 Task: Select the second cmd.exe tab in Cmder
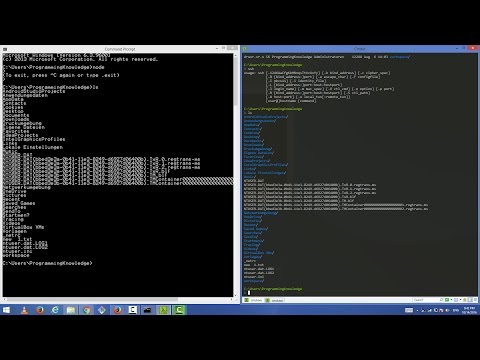pos(274,300)
